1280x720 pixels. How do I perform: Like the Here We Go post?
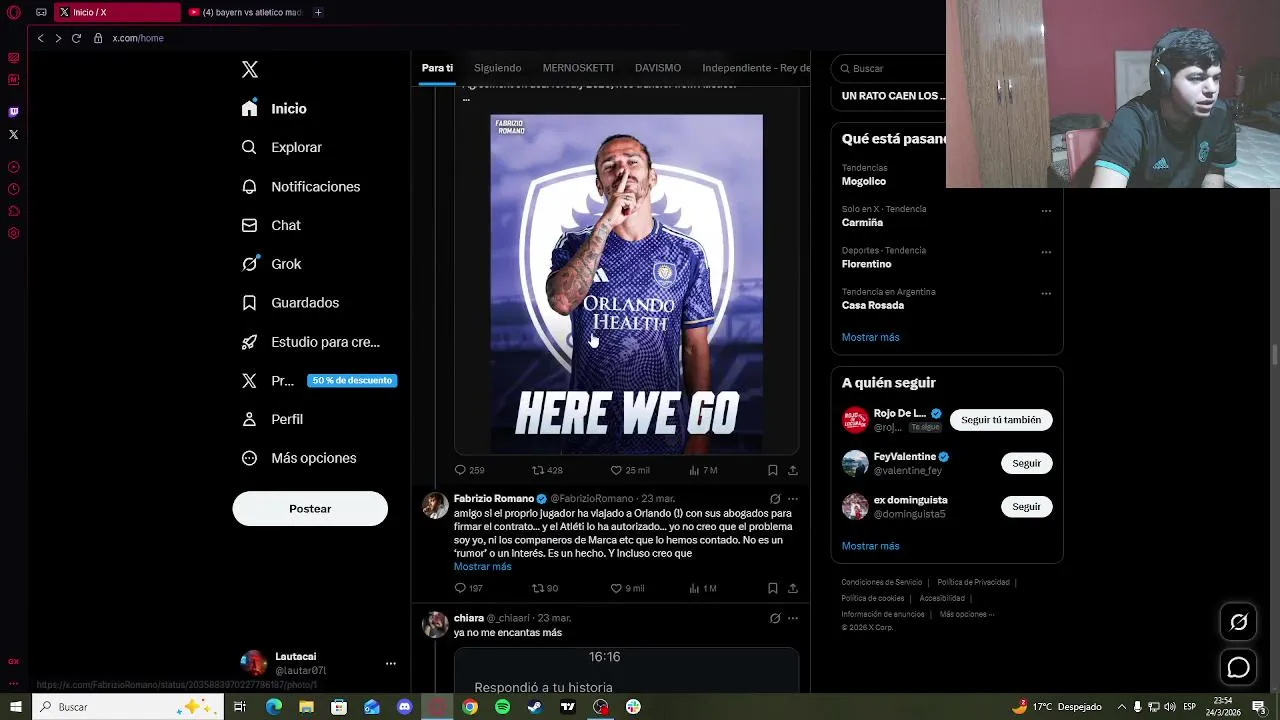630,470
